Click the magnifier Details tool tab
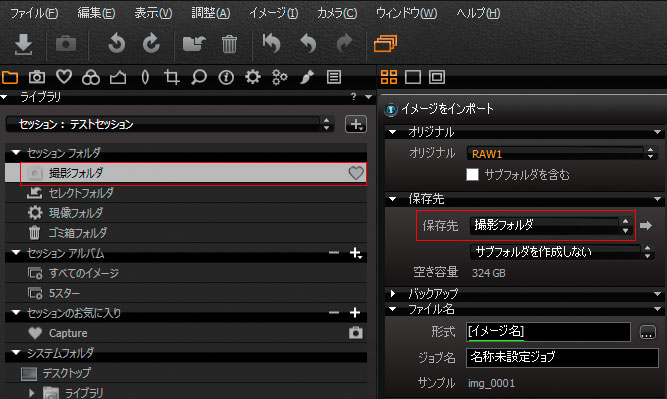Viewport: 667px width, 399px height. [x=199, y=77]
